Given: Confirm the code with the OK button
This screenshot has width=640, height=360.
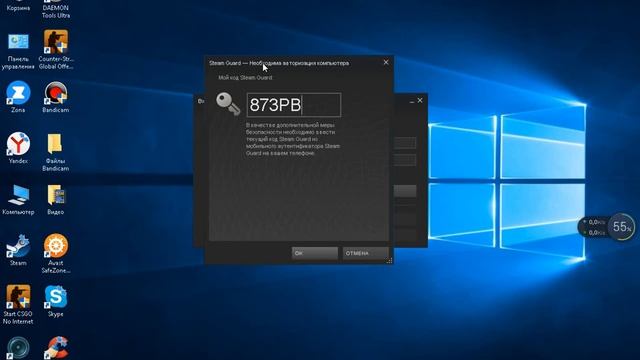Looking at the screenshot, I should [x=315, y=253].
